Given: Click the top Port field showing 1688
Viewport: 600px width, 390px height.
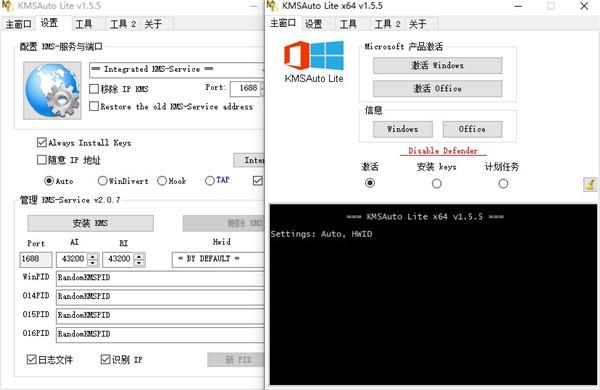Looking at the screenshot, I should click(x=245, y=88).
